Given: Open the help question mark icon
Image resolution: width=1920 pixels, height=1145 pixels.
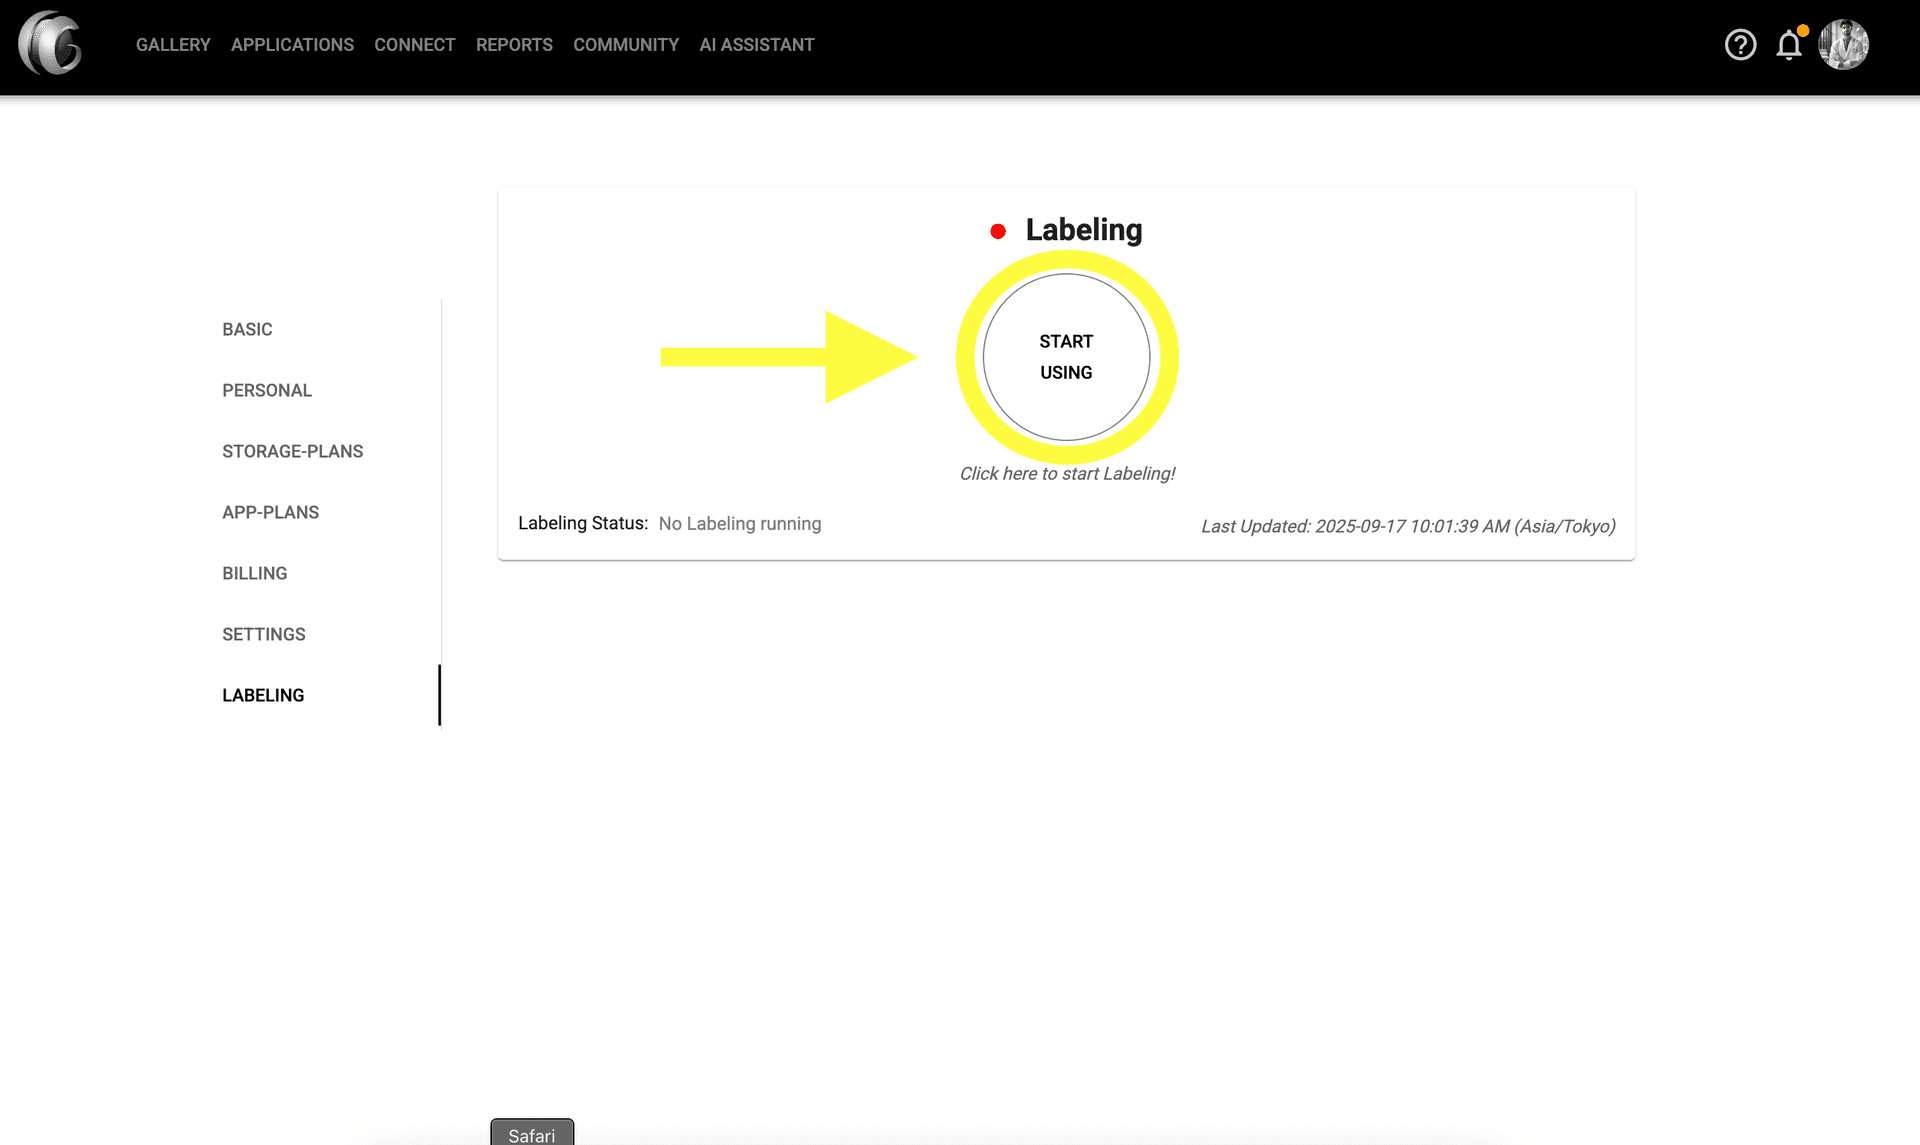Looking at the screenshot, I should click(1740, 45).
